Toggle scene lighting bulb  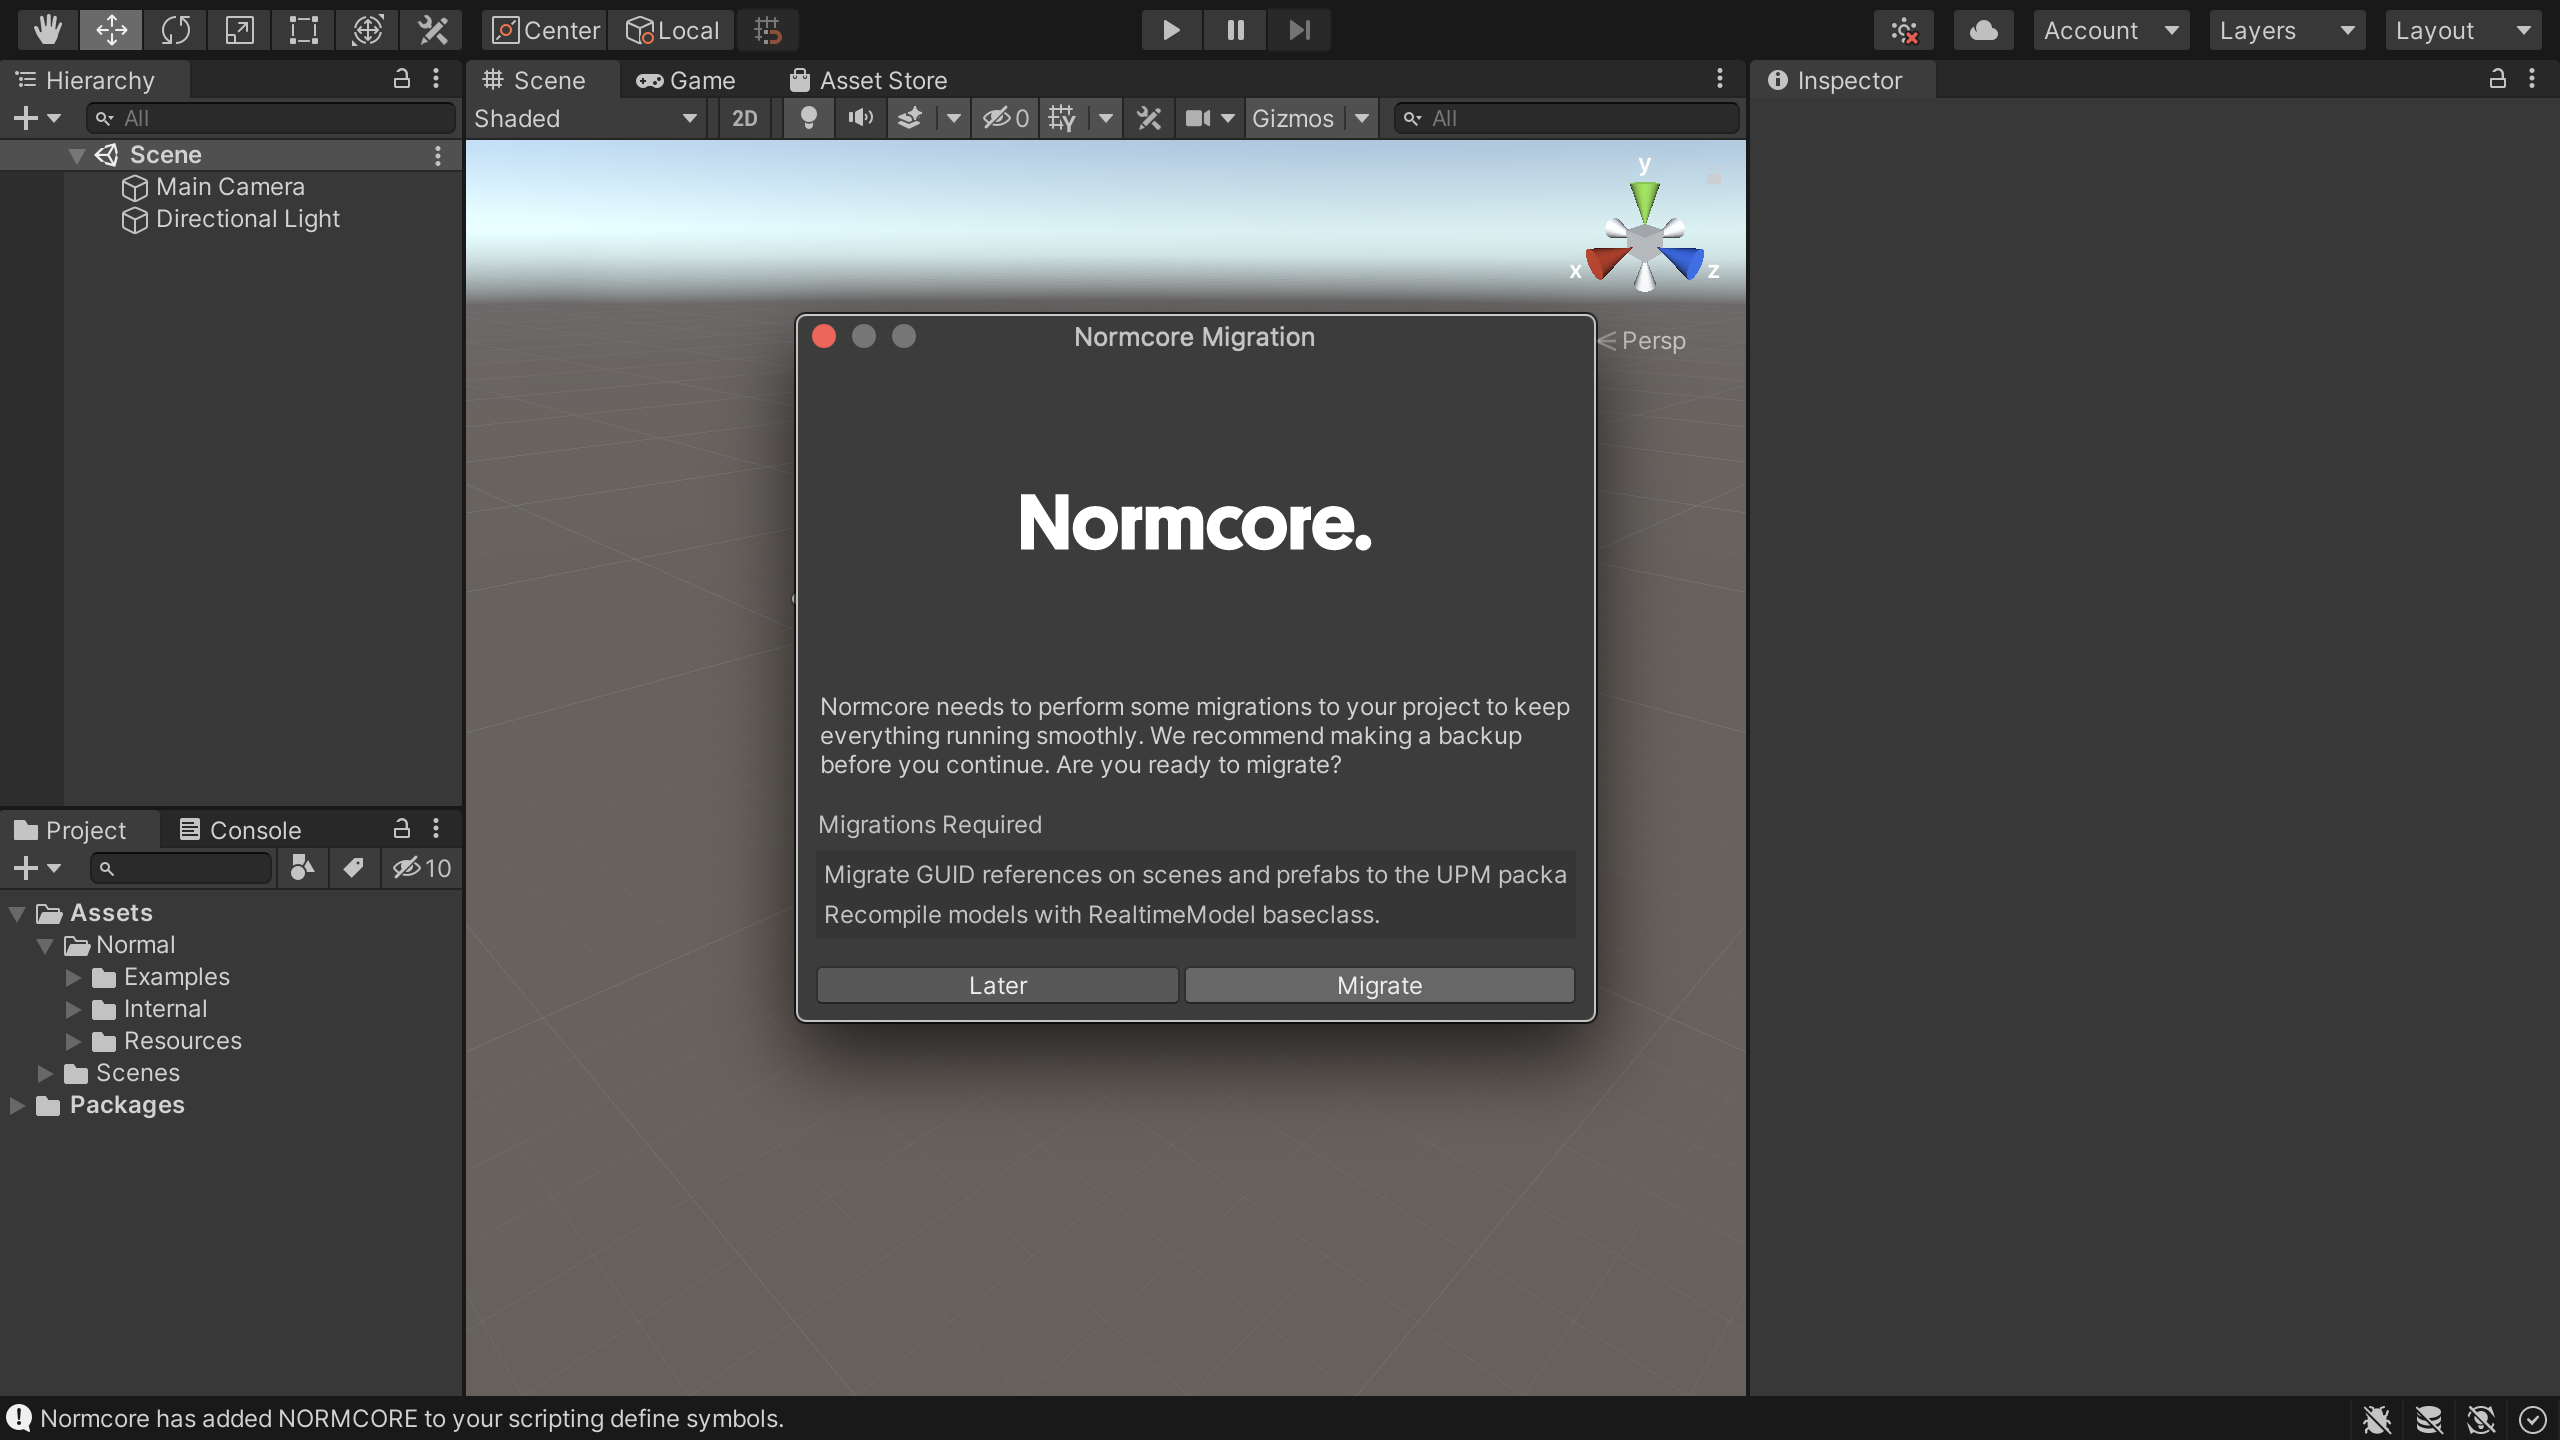point(809,118)
